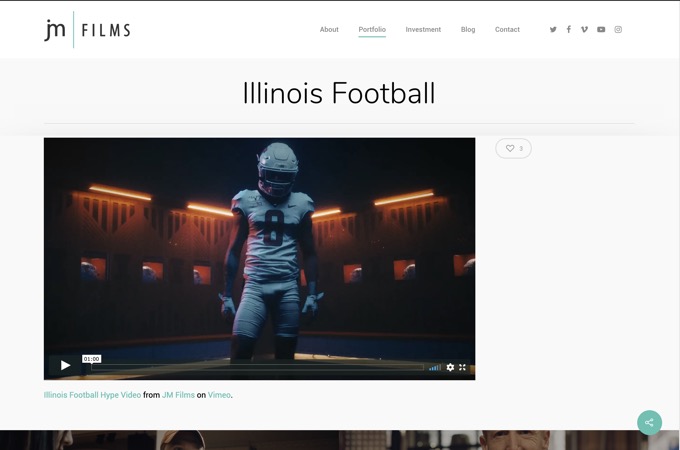Follow the Vimeo text link below video
The image size is (680, 450).
point(219,395)
